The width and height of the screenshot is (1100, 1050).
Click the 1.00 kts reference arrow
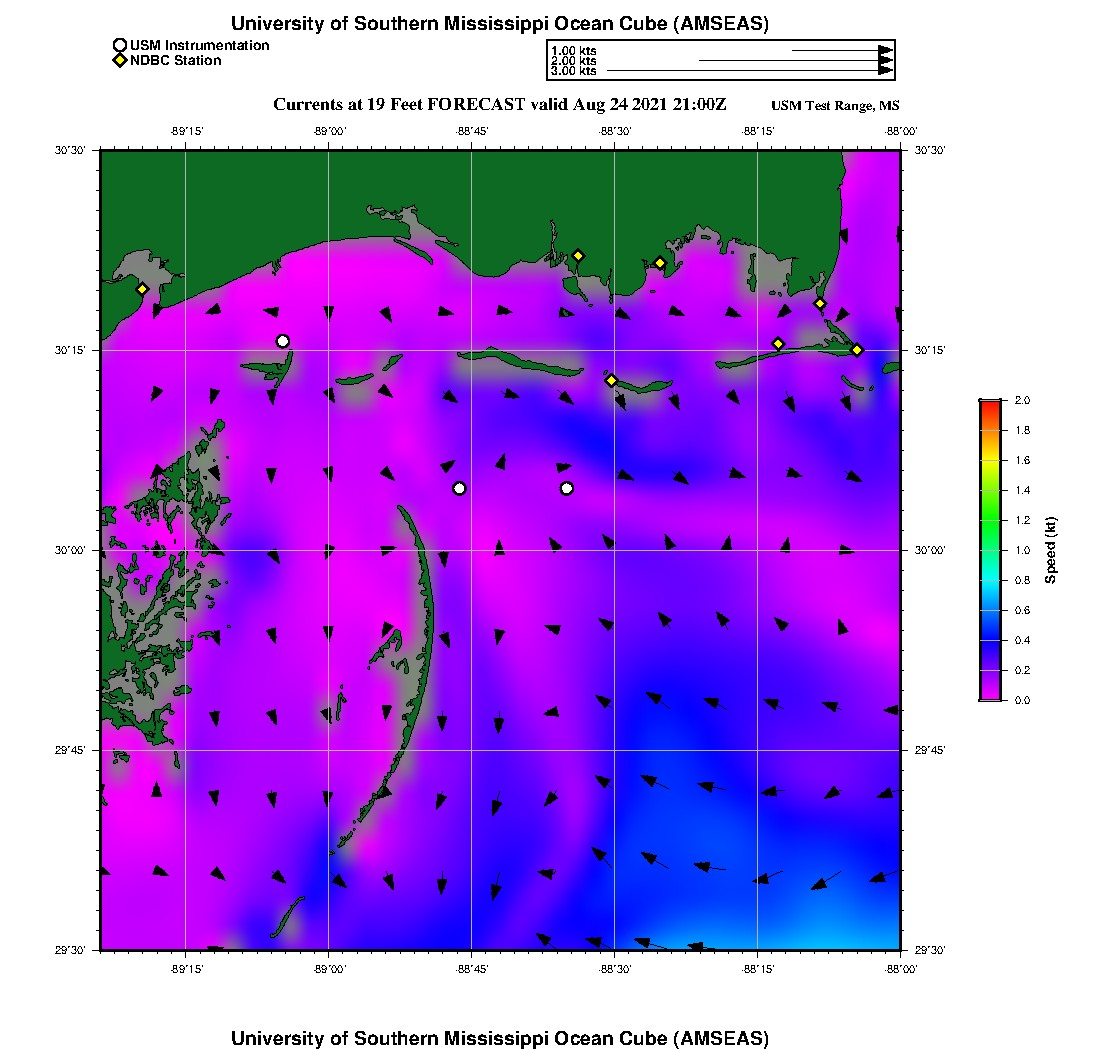pos(840,50)
